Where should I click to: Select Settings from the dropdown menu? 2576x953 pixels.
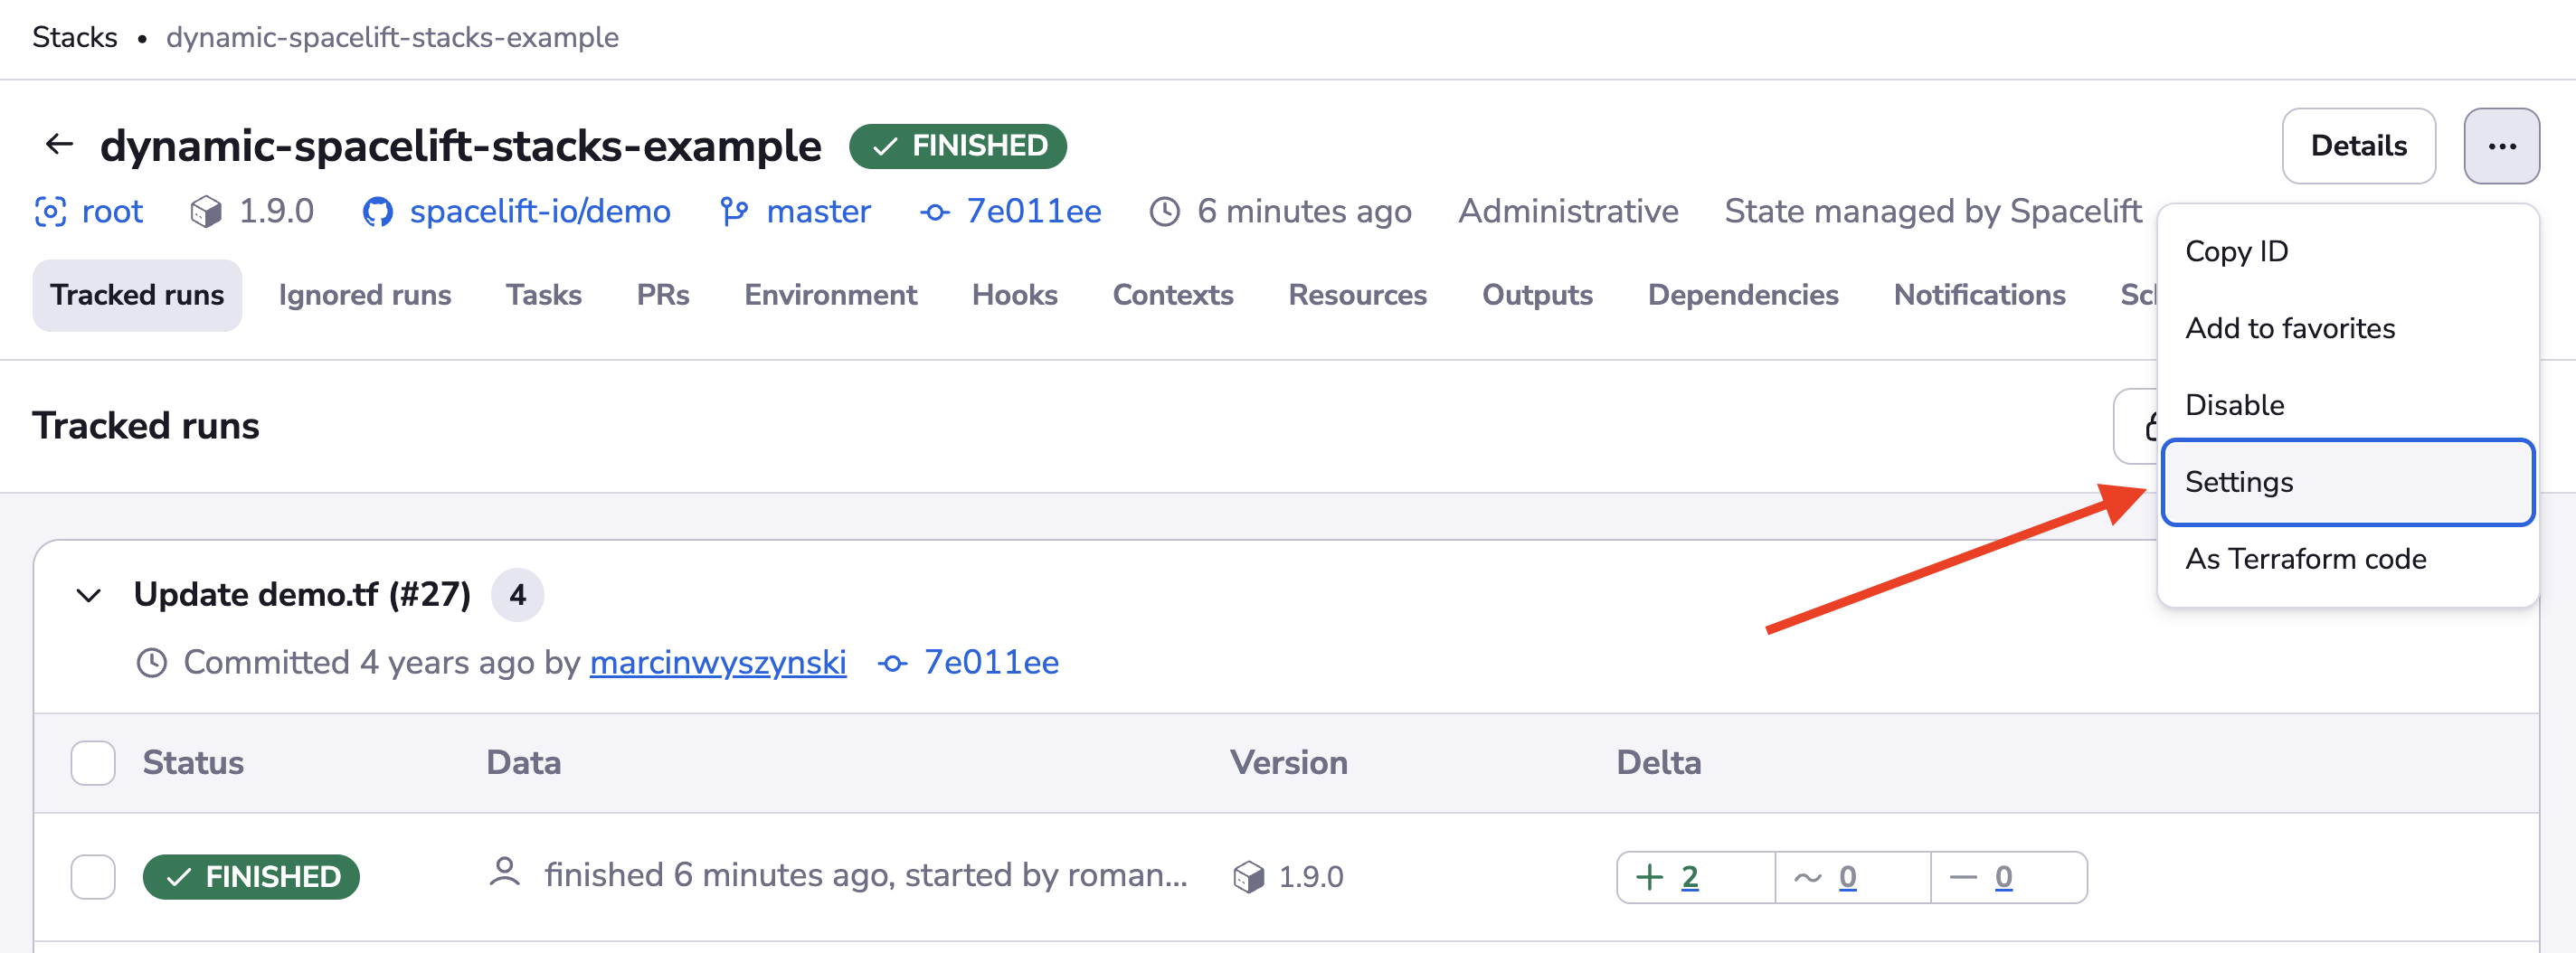pyautogui.click(x=2346, y=482)
